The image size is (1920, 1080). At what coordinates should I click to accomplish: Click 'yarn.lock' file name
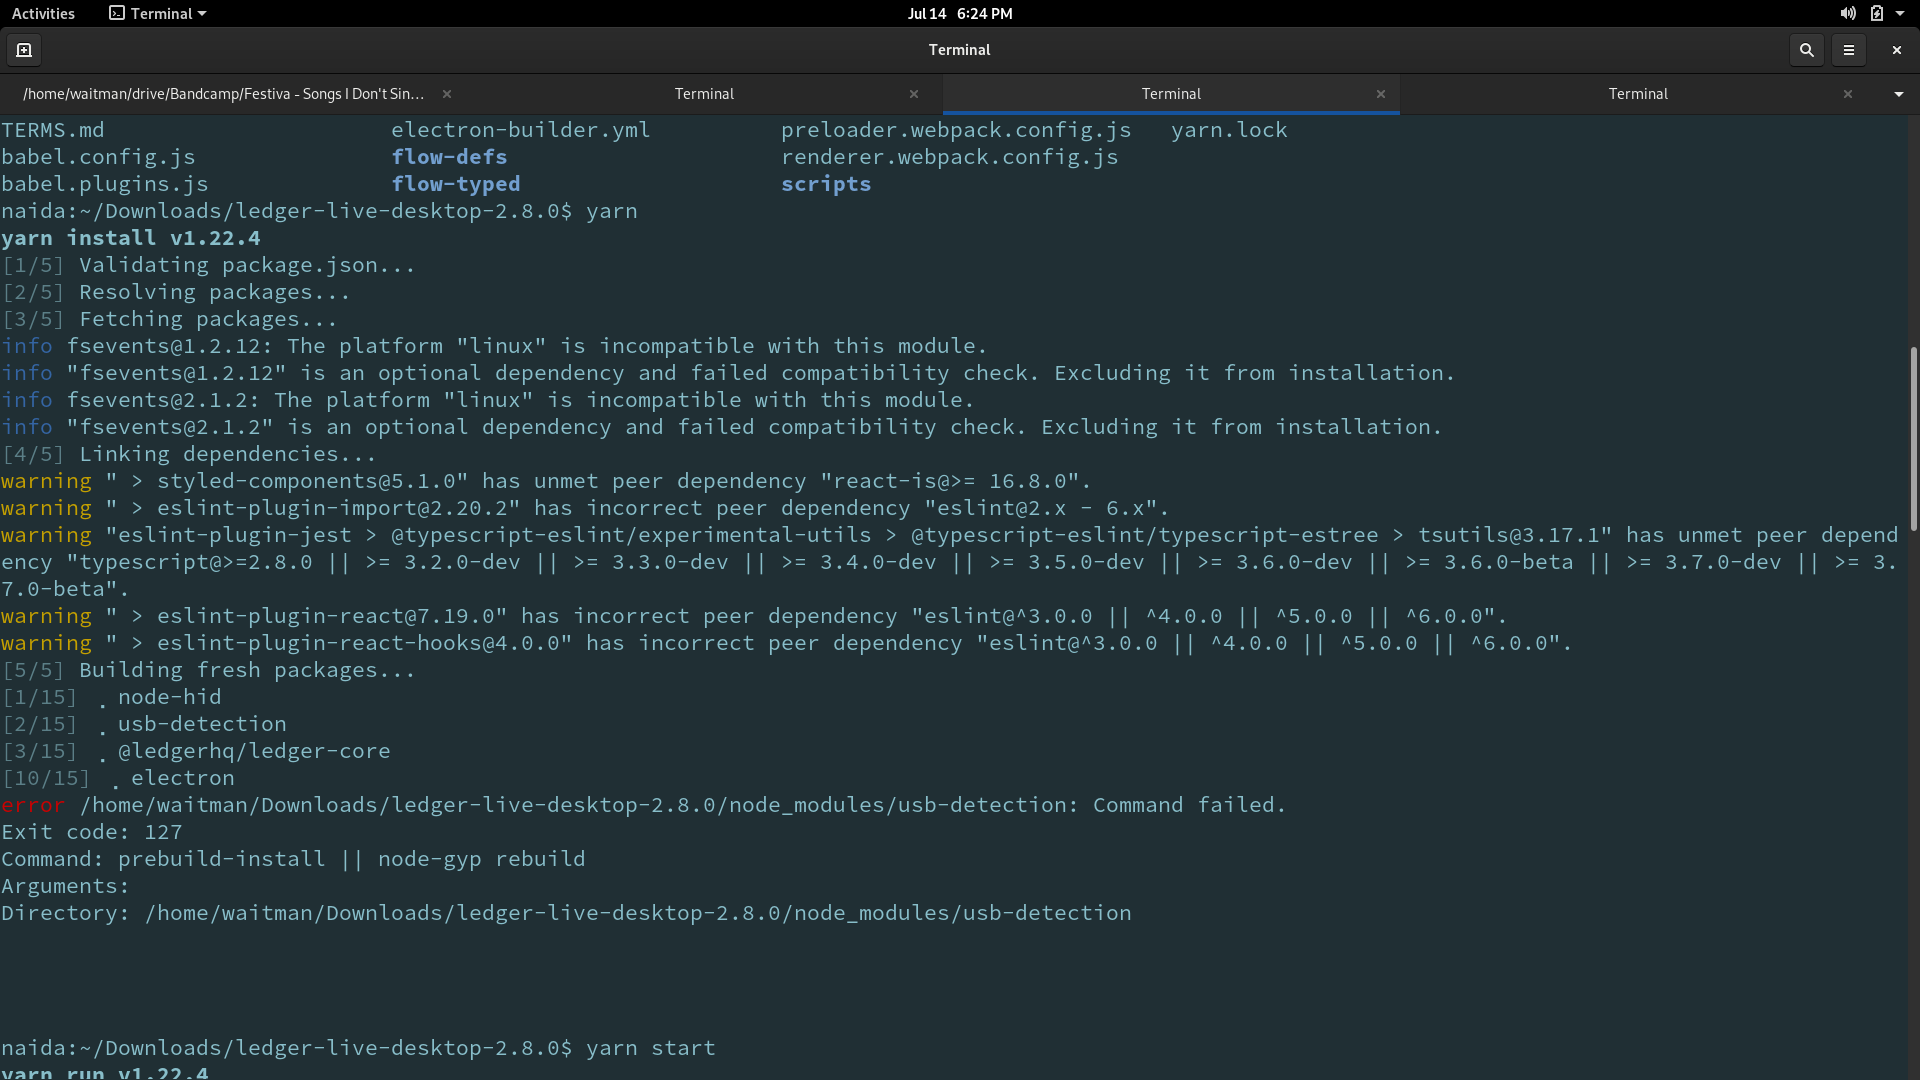(1229, 130)
